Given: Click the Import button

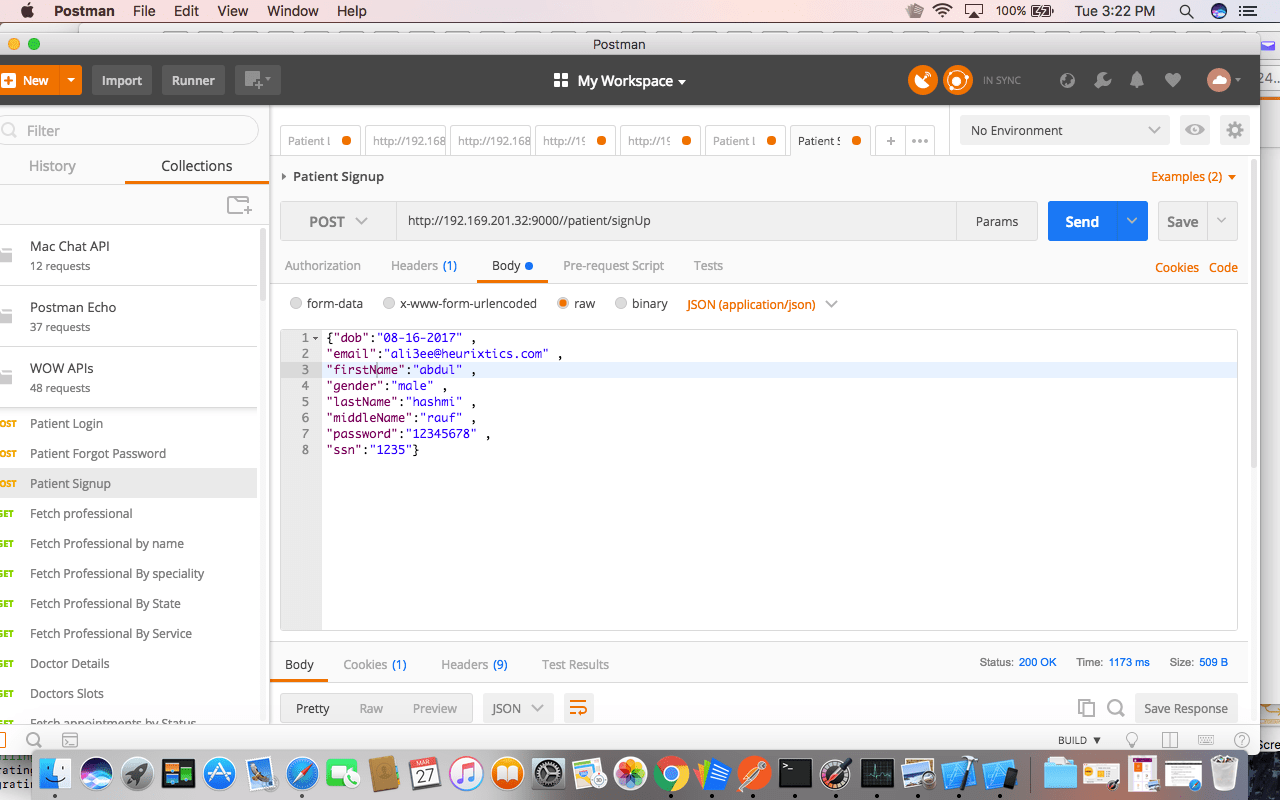Looking at the screenshot, I should coord(122,81).
